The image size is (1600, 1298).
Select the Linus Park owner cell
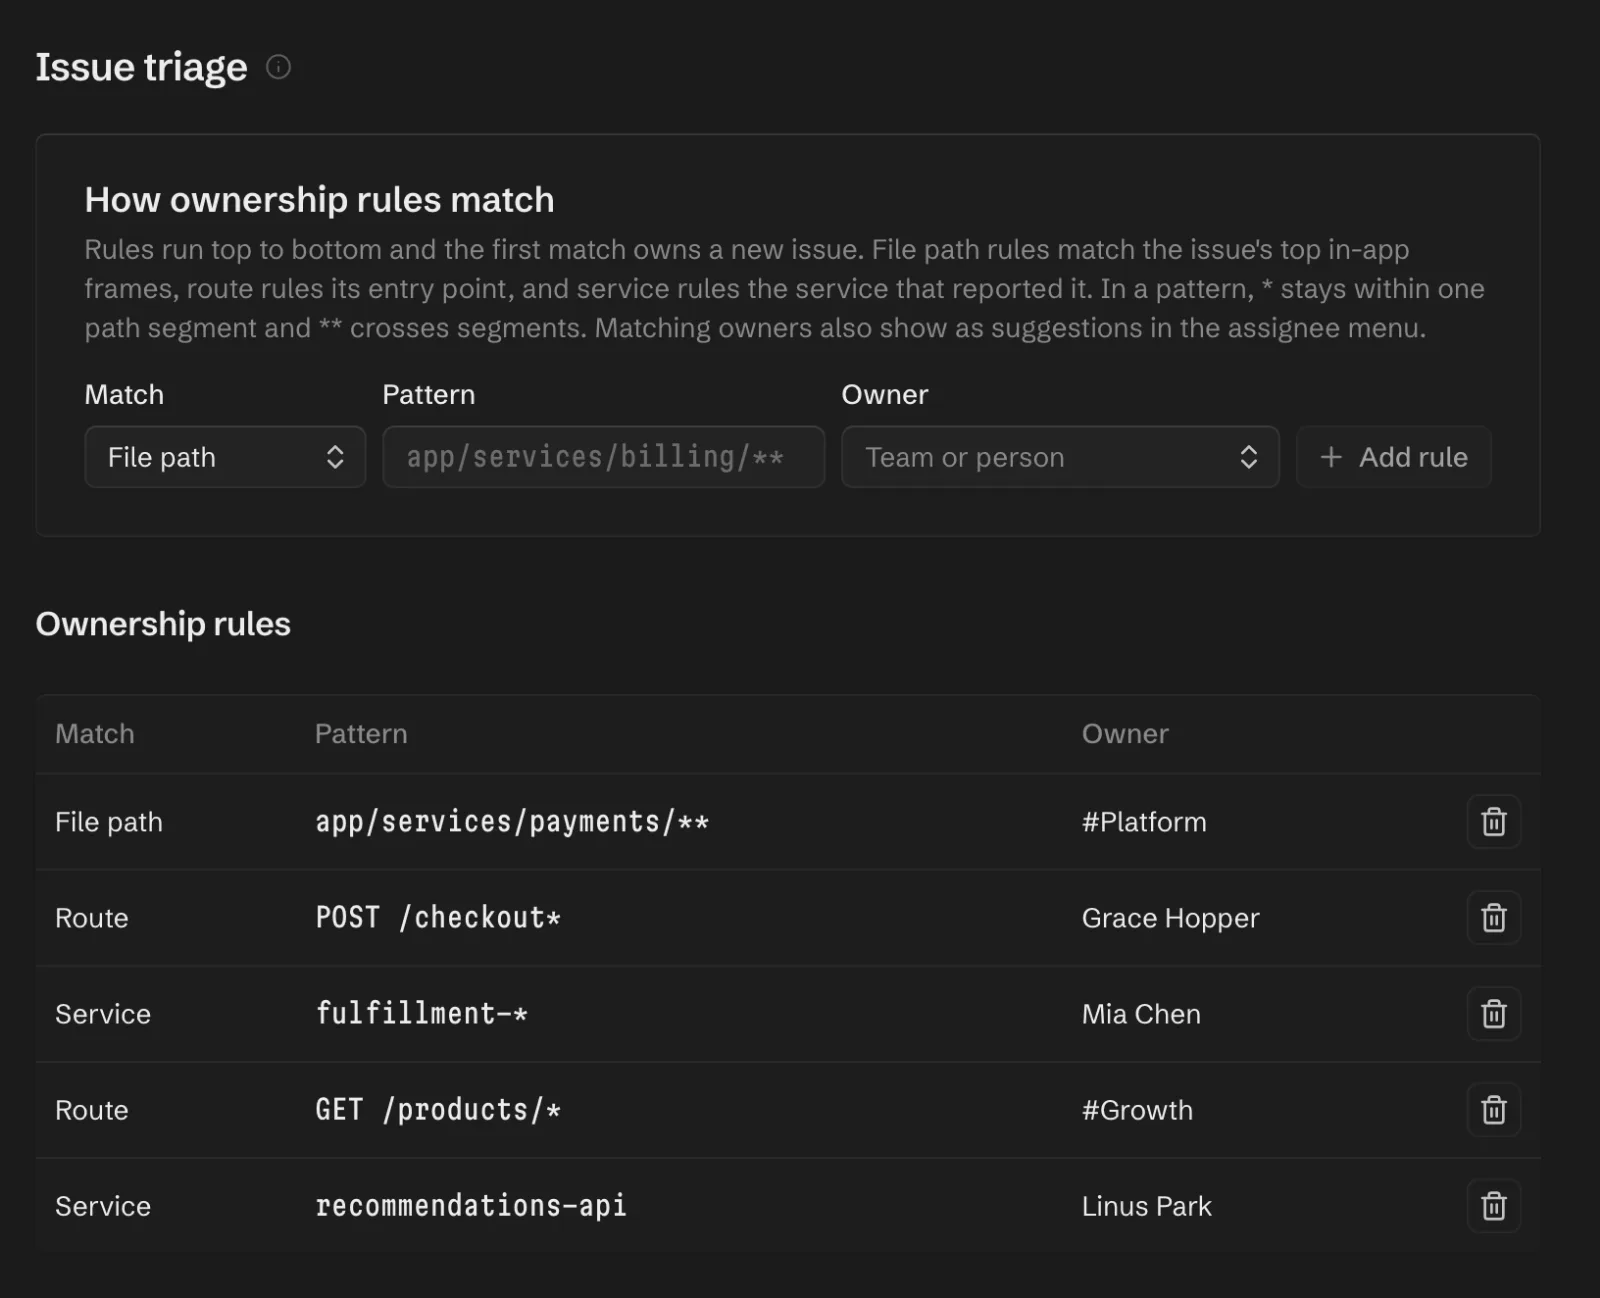coord(1146,1206)
